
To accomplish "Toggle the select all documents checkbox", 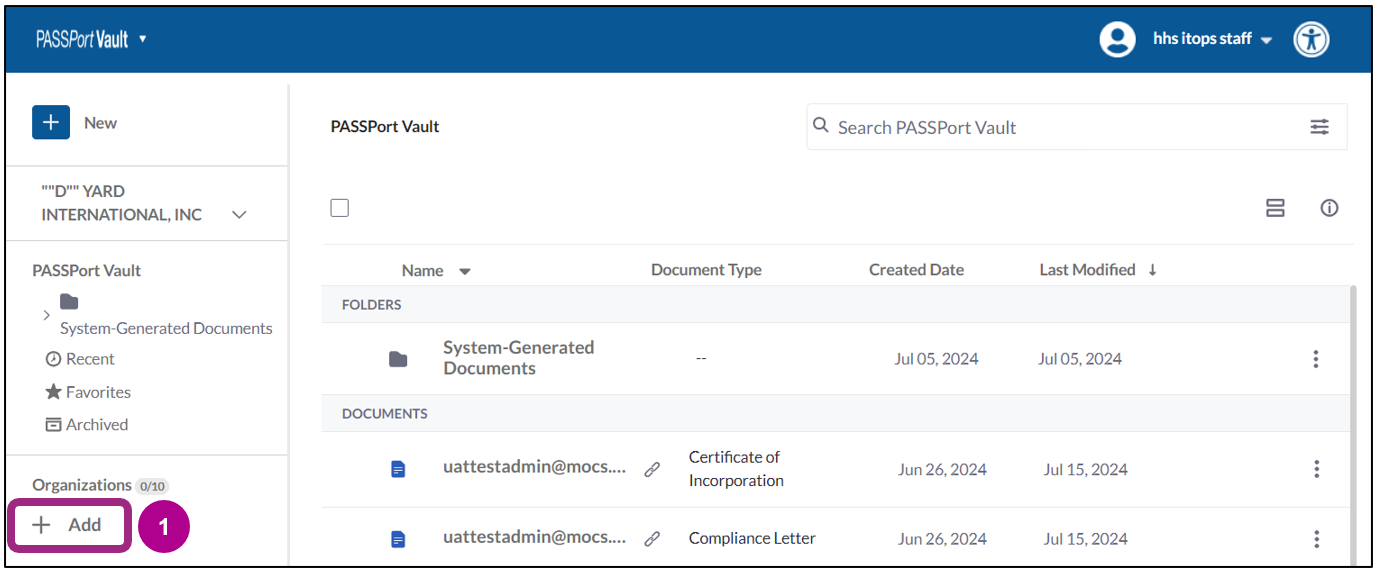I will (340, 208).
